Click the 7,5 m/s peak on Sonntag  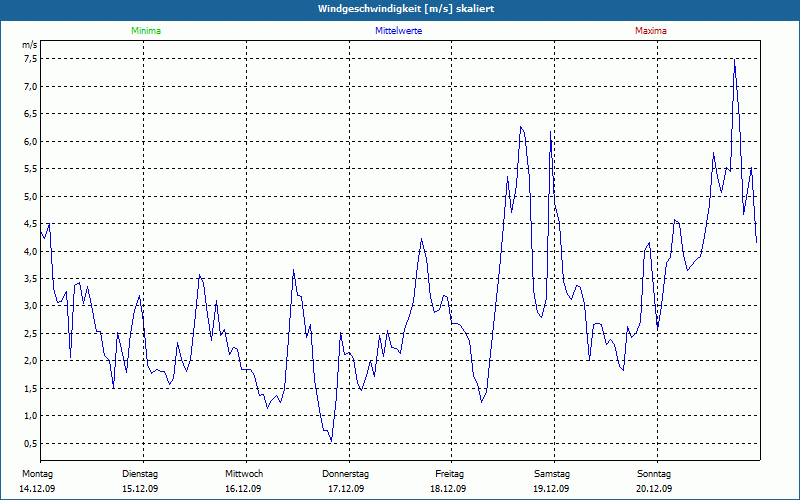coord(734,60)
